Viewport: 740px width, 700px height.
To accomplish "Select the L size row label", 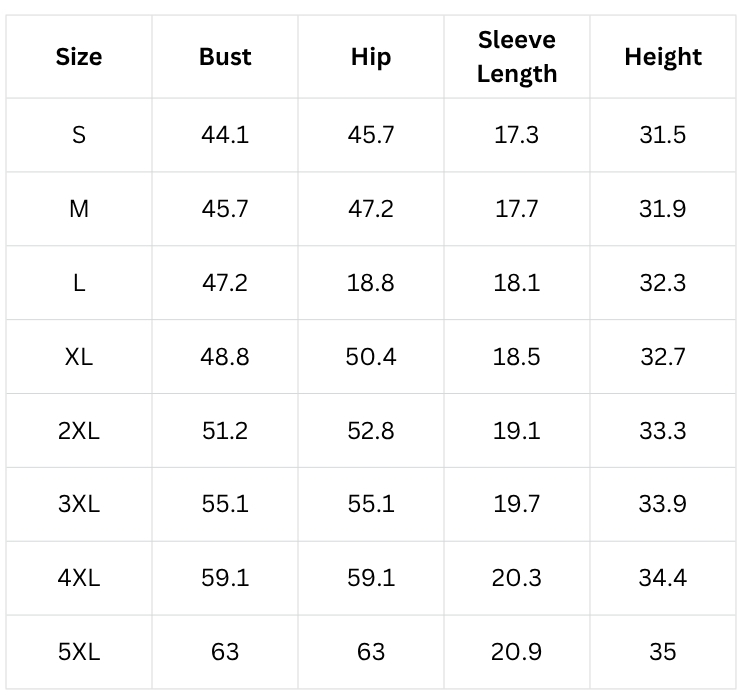I will [79, 283].
